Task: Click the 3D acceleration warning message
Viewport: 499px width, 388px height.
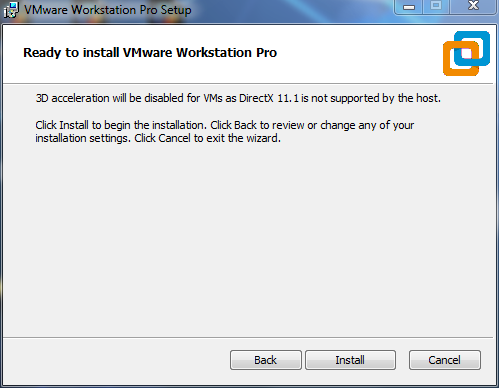Action: (238, 98)
